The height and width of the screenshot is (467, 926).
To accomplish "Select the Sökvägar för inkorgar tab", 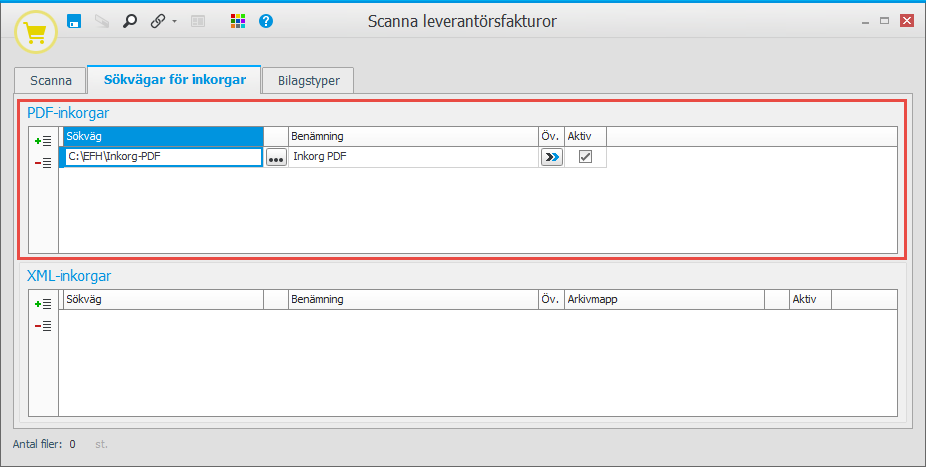I will [174, 80].
